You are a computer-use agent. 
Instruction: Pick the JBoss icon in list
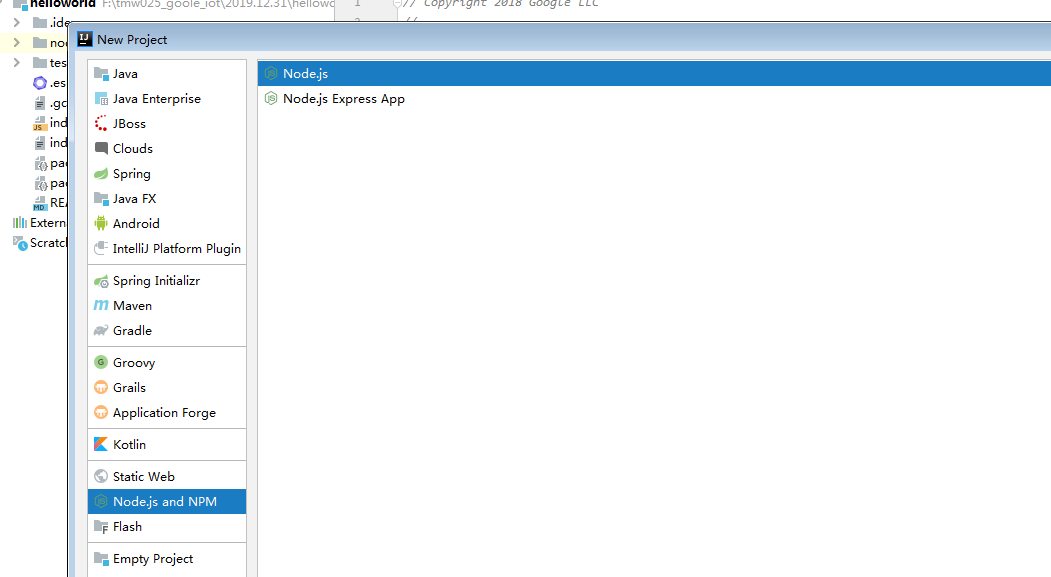coord(101,123)
